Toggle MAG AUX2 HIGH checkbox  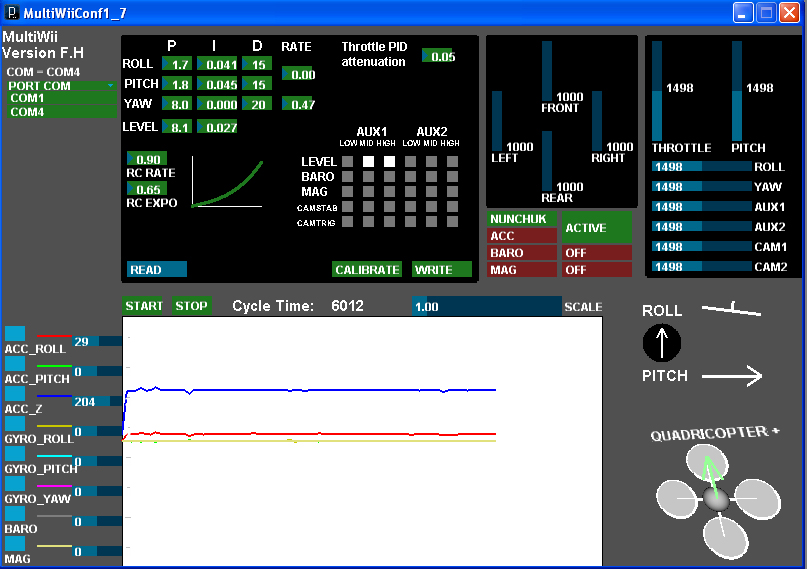(x=452, y=191)
